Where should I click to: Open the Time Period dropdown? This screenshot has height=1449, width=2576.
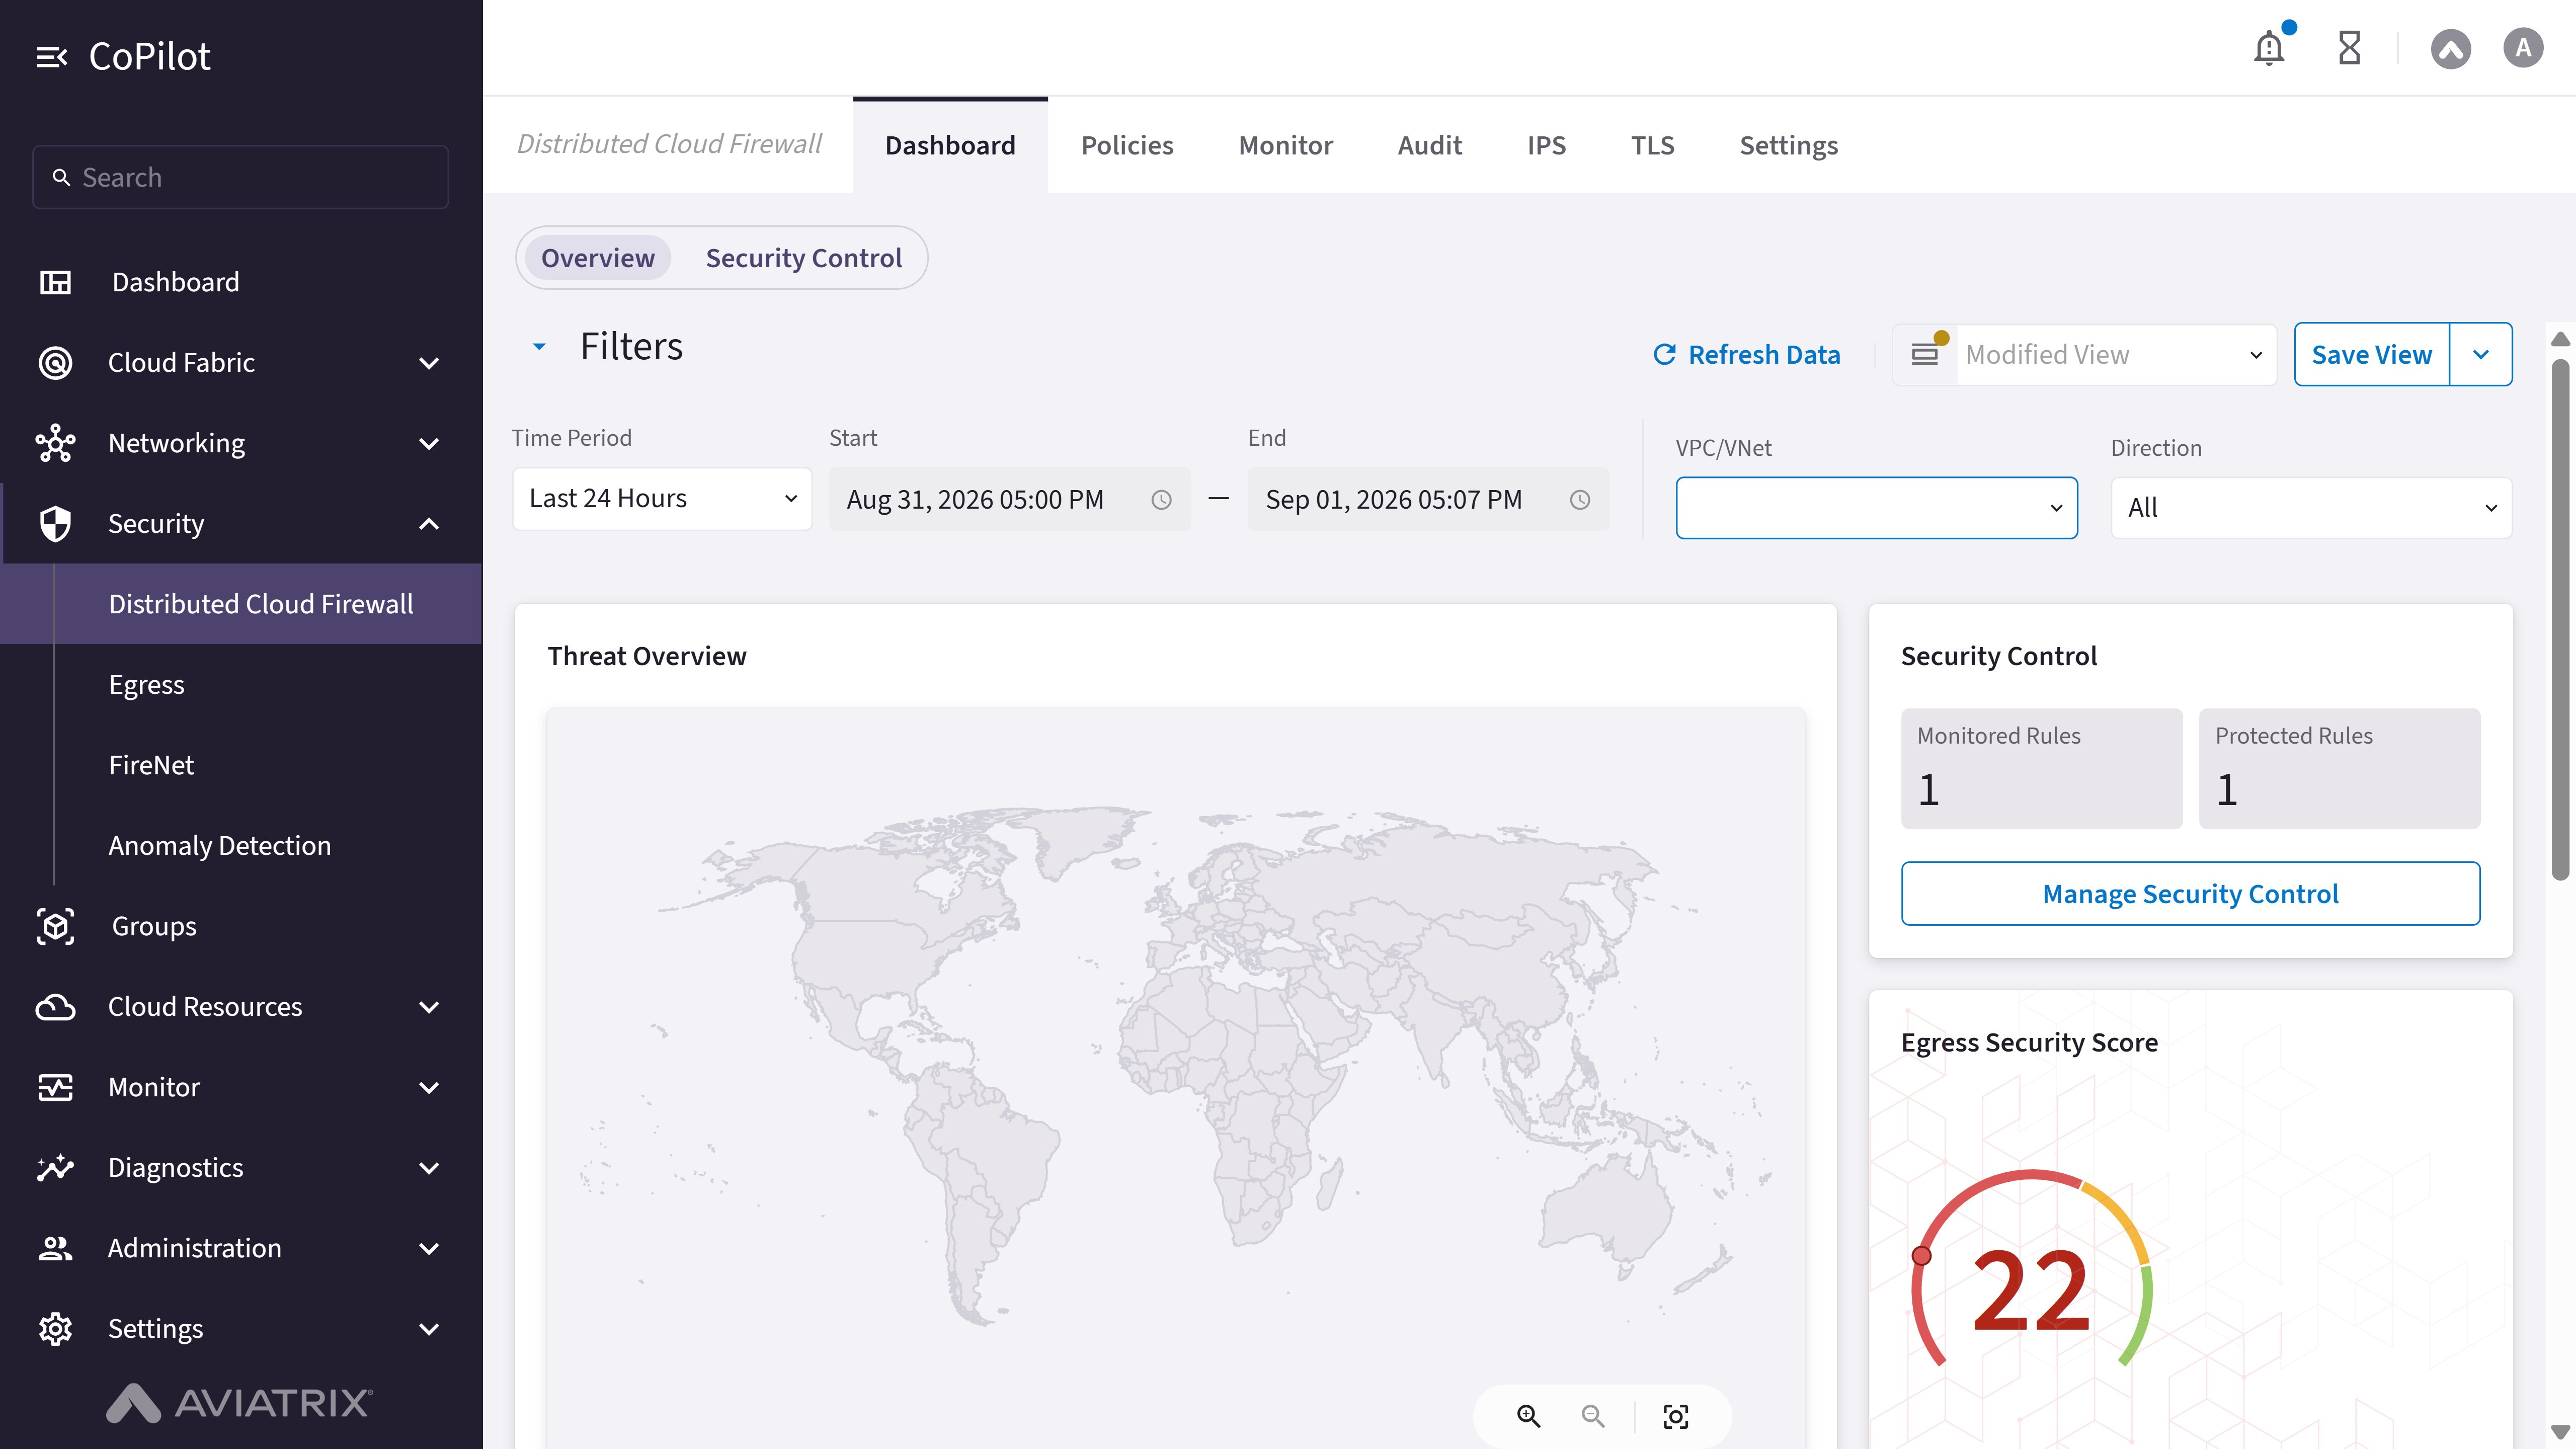pos(662,498)
